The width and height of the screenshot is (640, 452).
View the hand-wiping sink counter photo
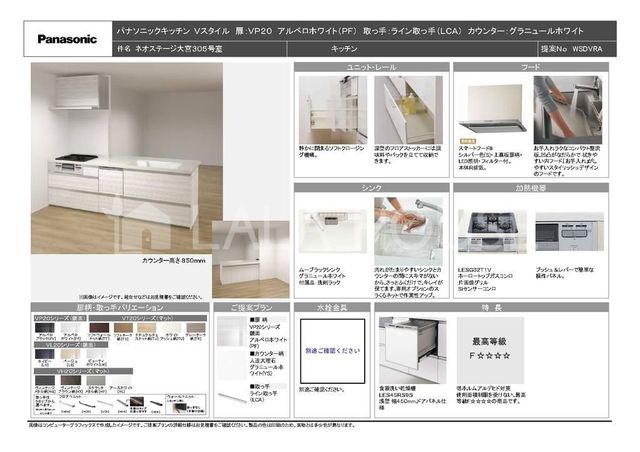pyautogui.click(x=408, y=232)
